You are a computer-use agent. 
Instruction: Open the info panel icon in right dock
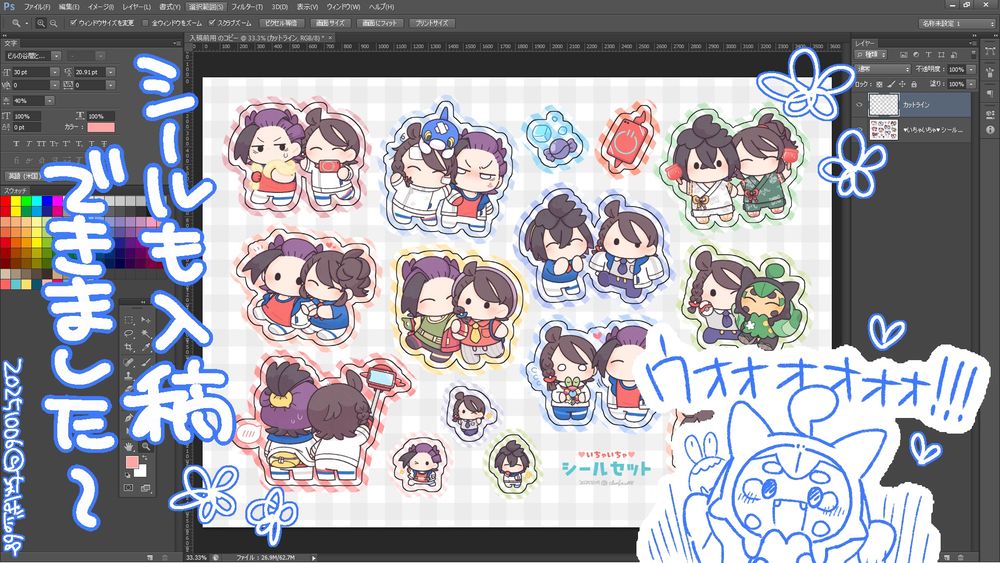(x=990, y=129)
